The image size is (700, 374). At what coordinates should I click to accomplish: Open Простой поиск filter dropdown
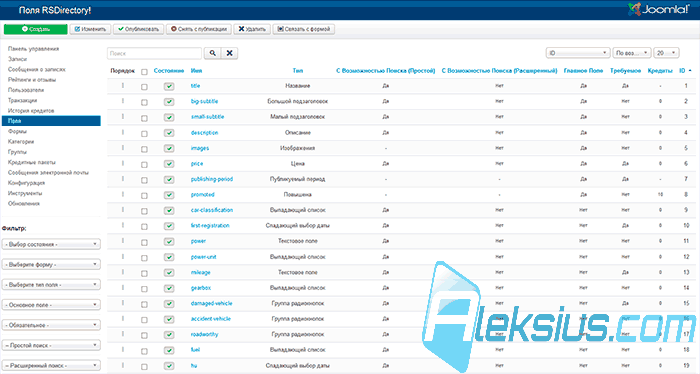[51, 345]
